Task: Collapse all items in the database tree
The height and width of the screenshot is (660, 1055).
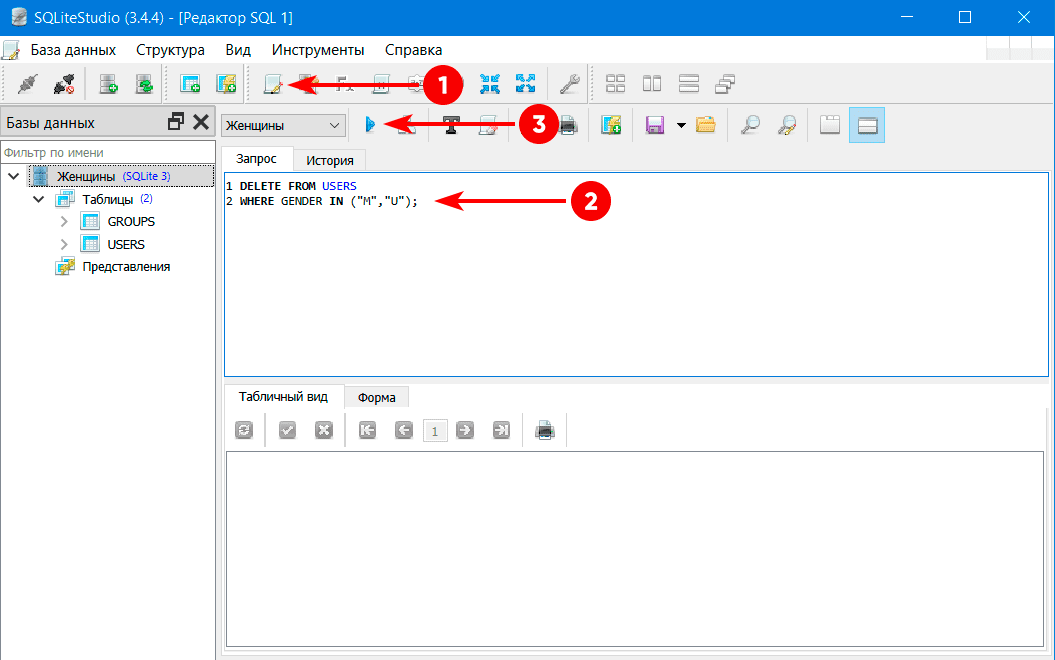Action: point(489,84)
